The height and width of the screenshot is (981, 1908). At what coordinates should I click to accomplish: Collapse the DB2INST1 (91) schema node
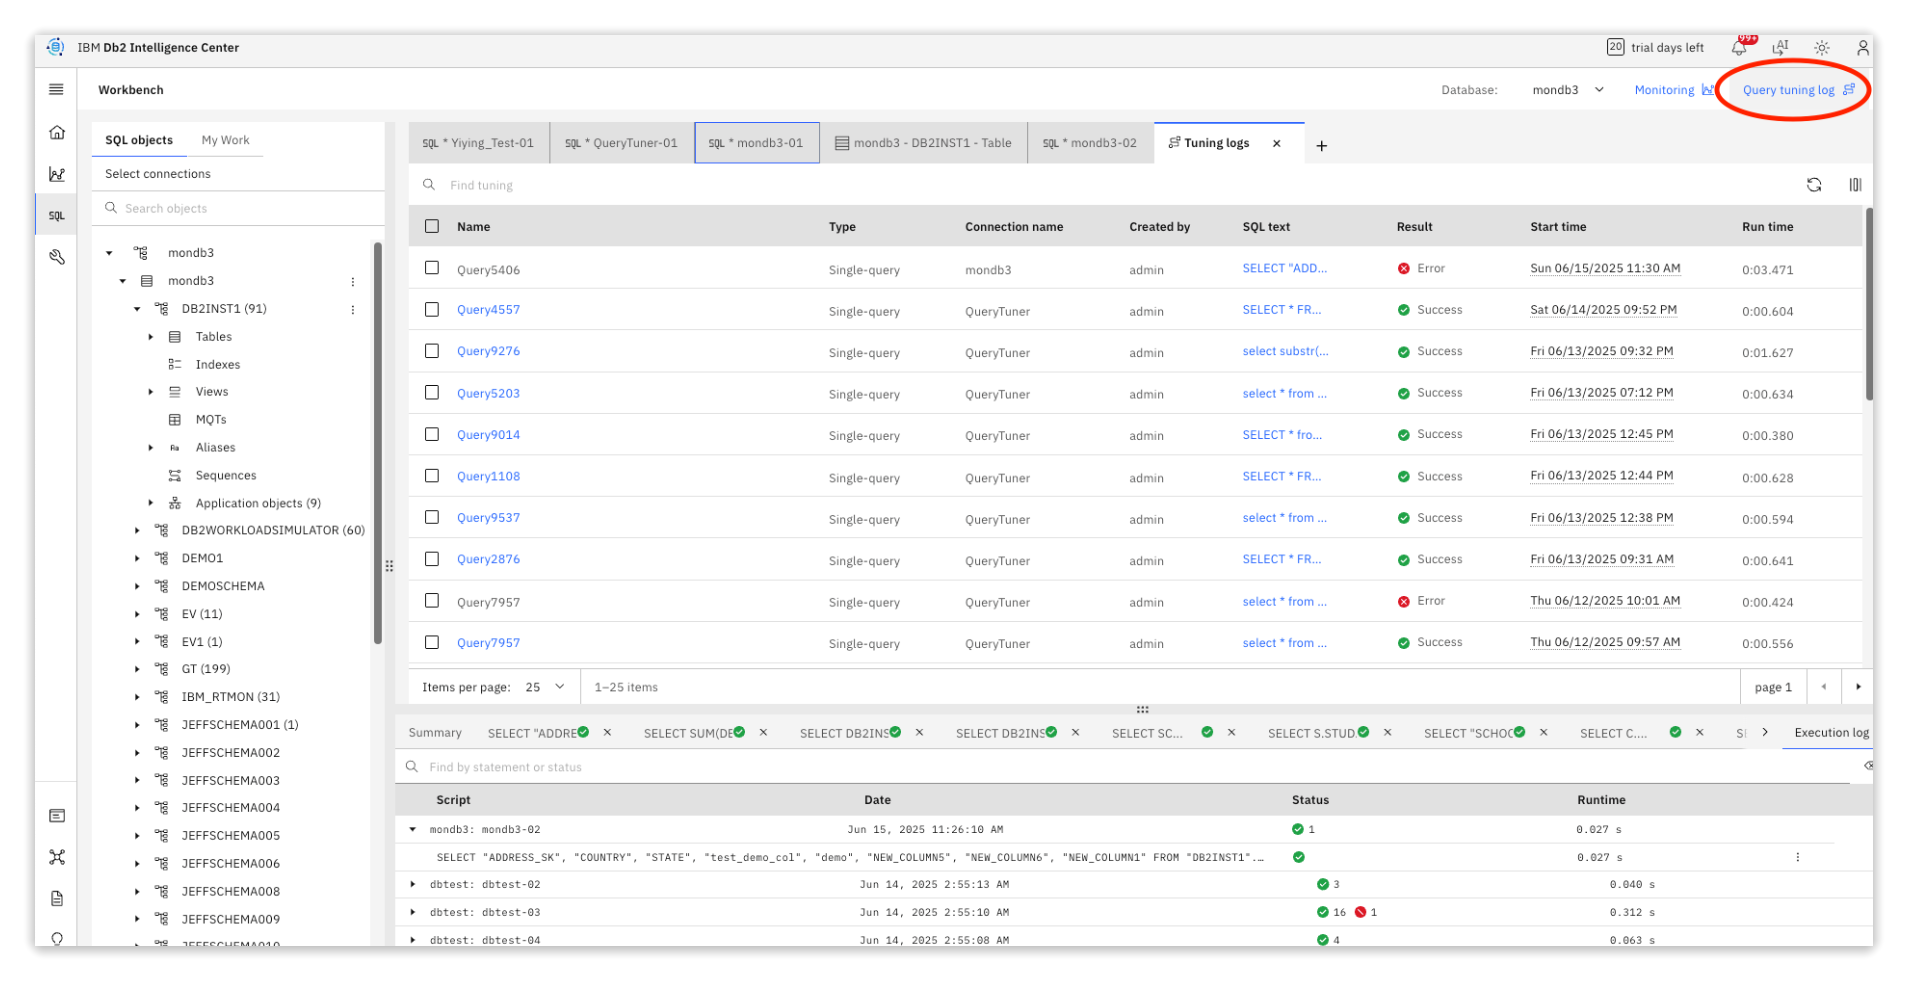[x=137, y=309]
